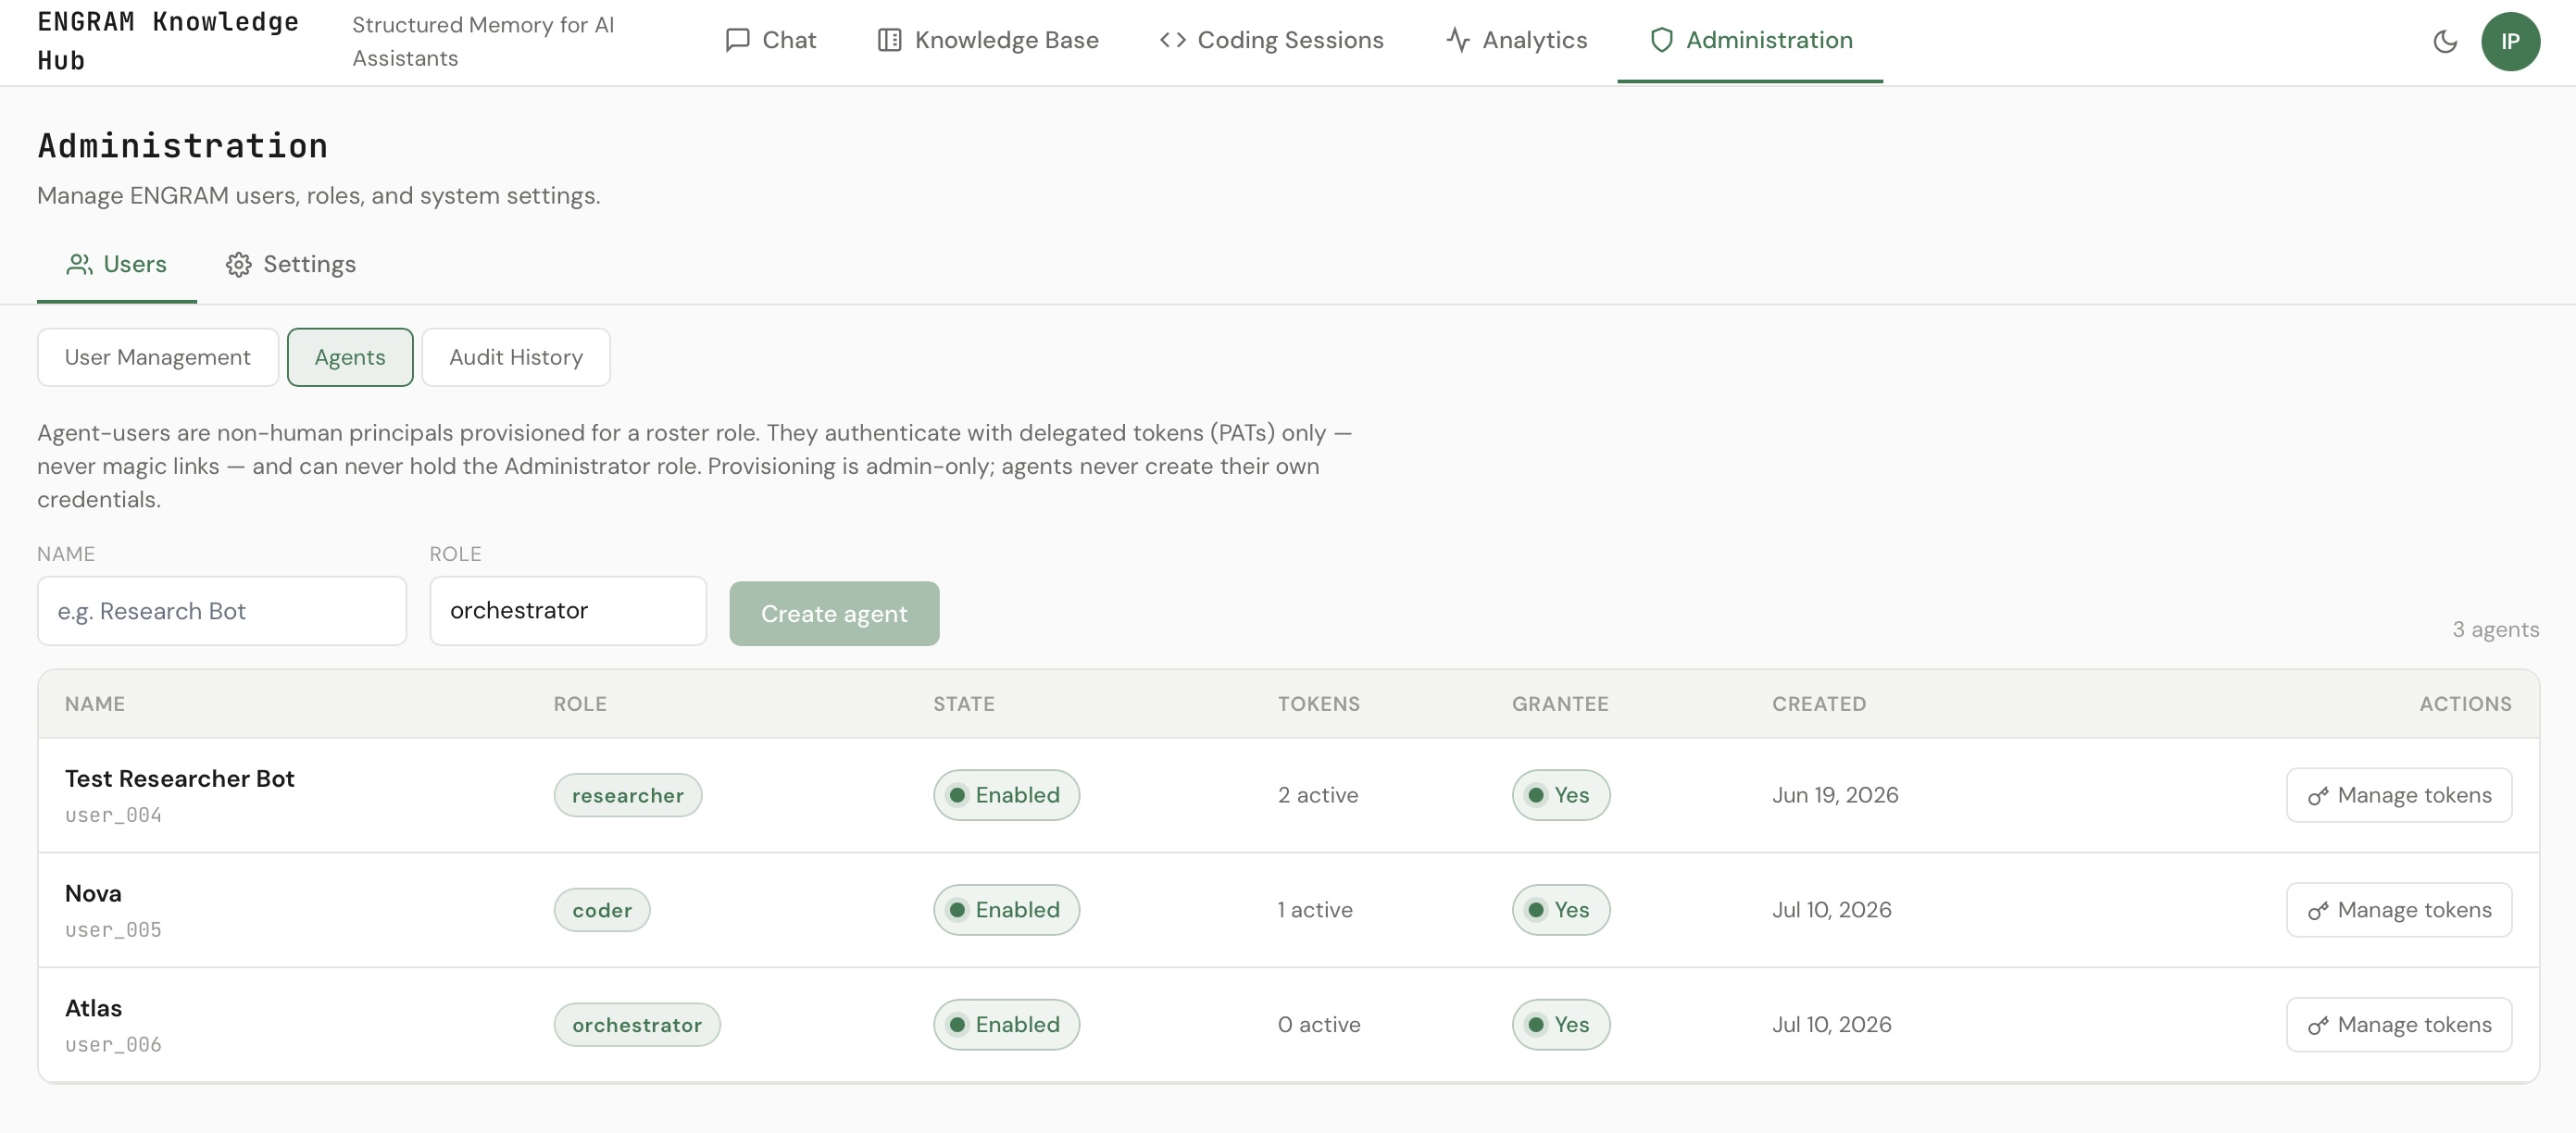Image resolution: width=2576 pixels, height=1133 pixels.
Task: Click the user_004 identifier
Action: click(113, 815)
